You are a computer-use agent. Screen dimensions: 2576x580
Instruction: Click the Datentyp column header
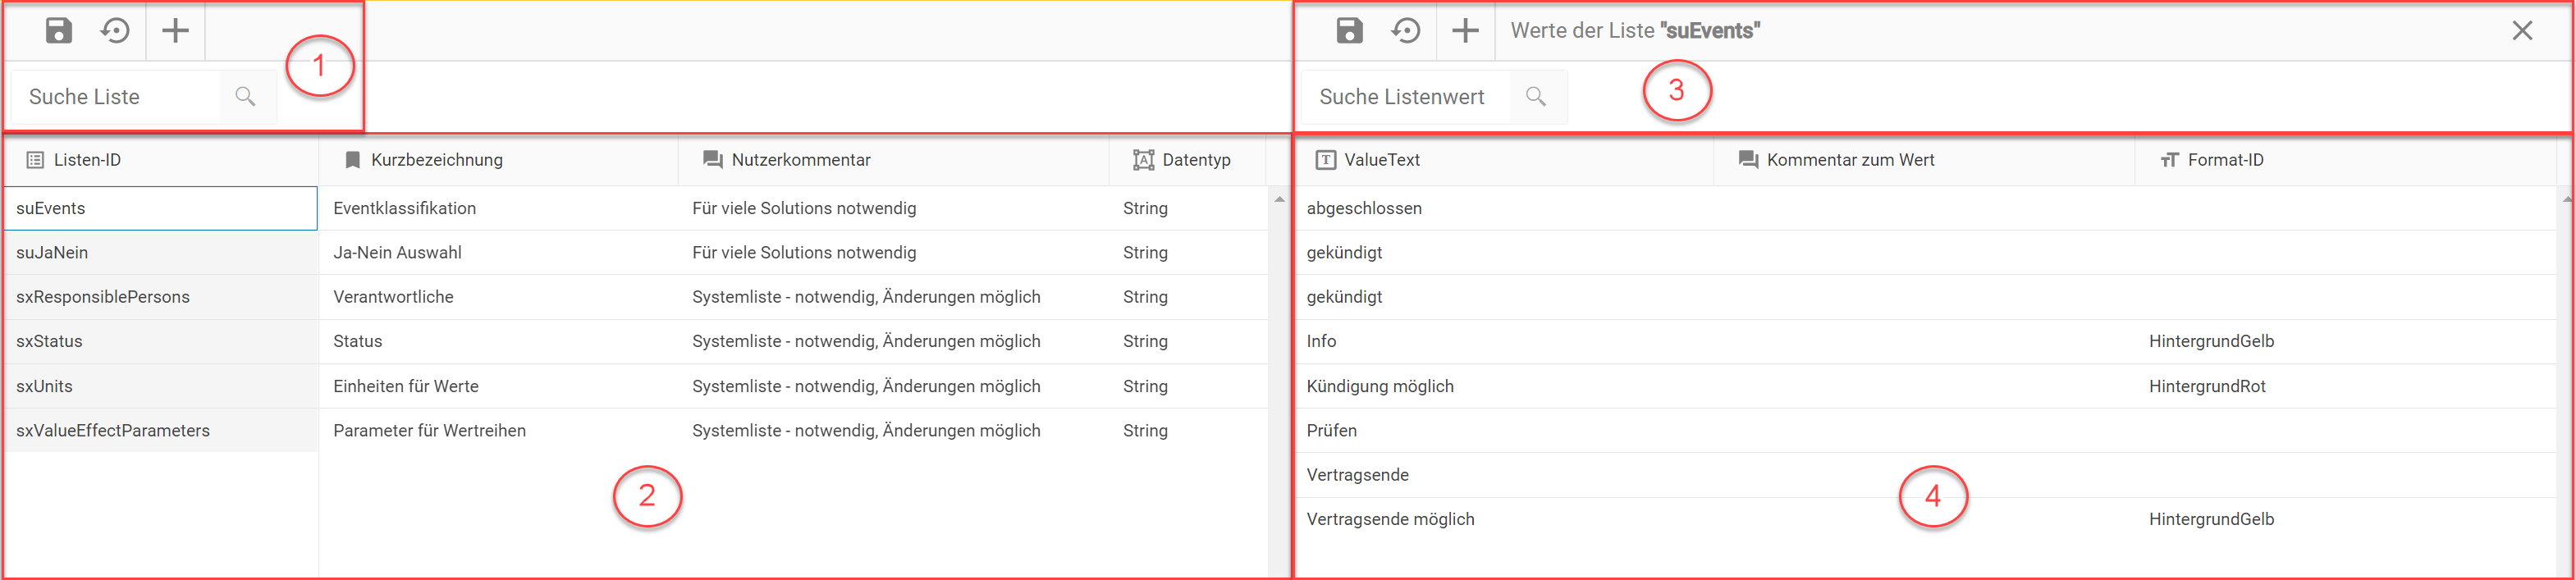click(1195, 160)
